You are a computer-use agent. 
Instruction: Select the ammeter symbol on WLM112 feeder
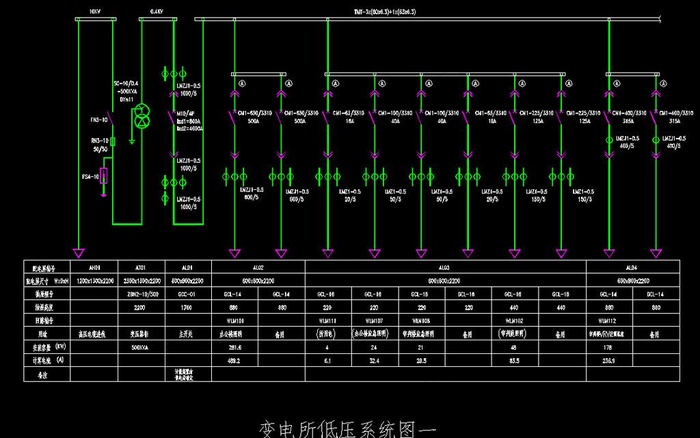[x=617, y=83]
